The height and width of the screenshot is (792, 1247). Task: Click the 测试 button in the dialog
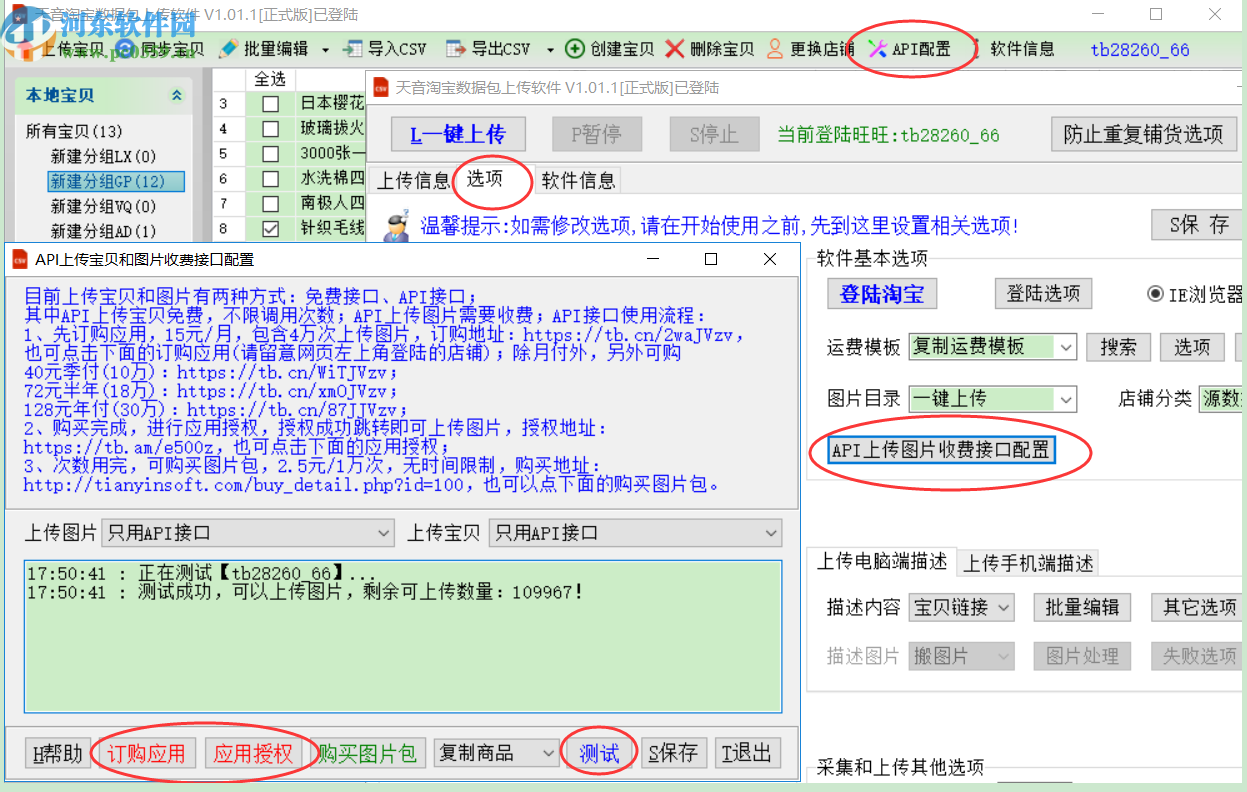[598, 752]
